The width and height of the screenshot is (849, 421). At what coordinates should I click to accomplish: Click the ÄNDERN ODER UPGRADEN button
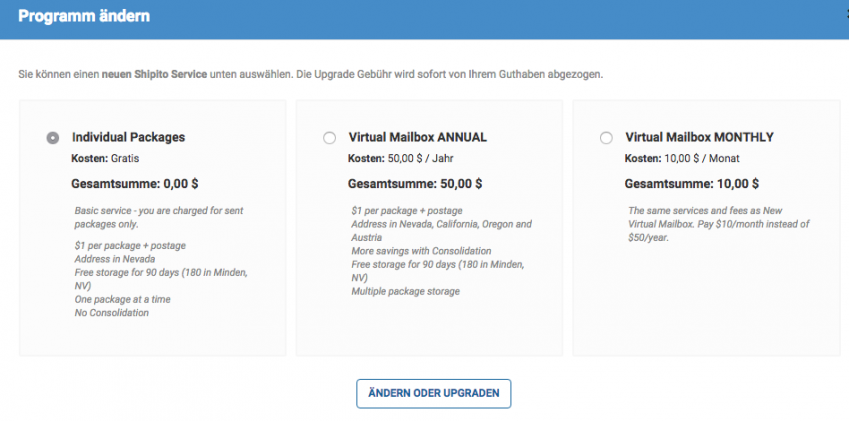pyautogui.click(x=434, y=393)
